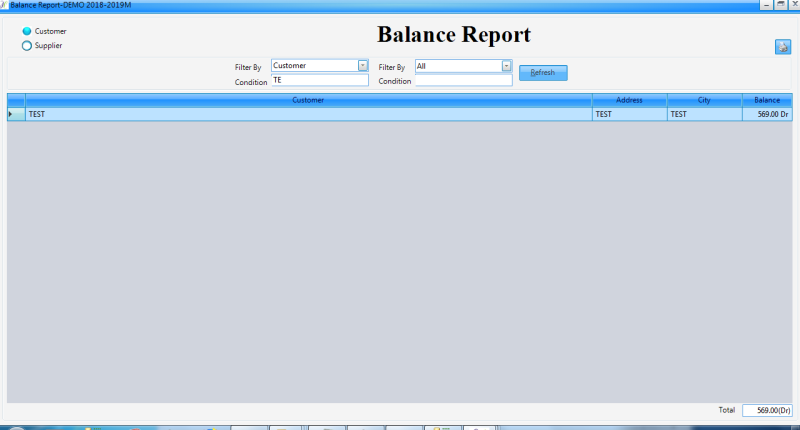Click the TEST cell under City column
Image resolution: width=800 pixels, height=430 pixels.
(x=704, y=114)
